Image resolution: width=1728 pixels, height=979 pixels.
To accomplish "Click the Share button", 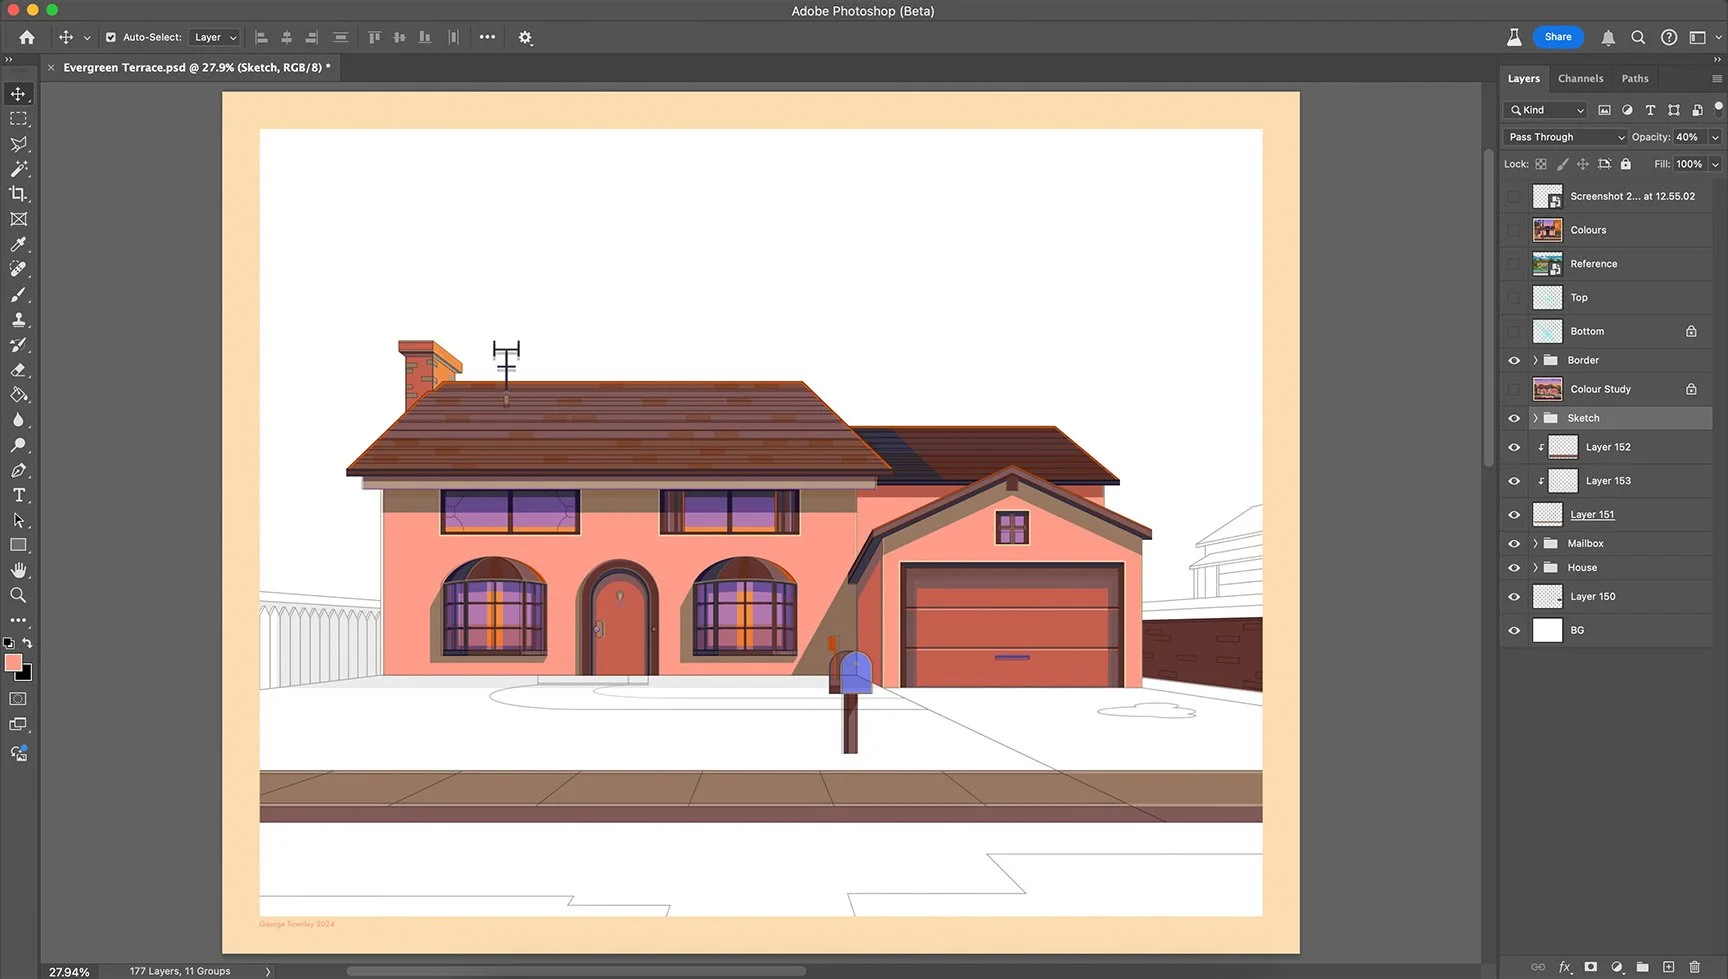I will tap(1558, 37).
